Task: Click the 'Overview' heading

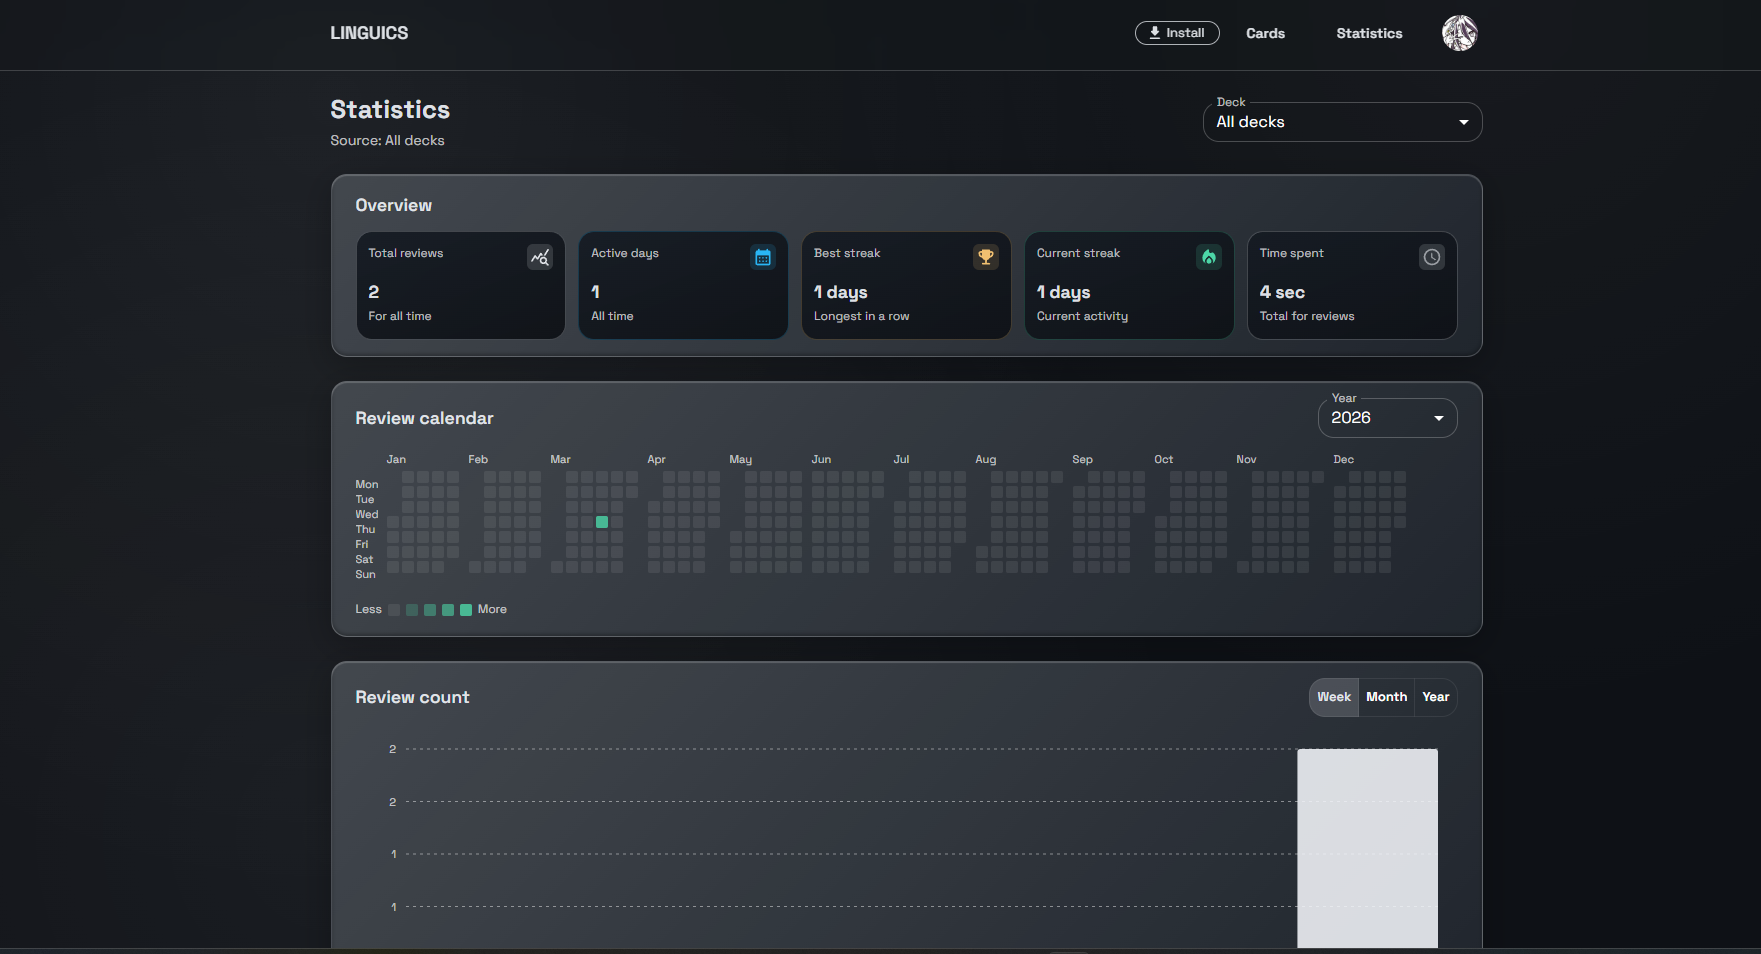Action: pyautogui.click(x=393, y=205)
